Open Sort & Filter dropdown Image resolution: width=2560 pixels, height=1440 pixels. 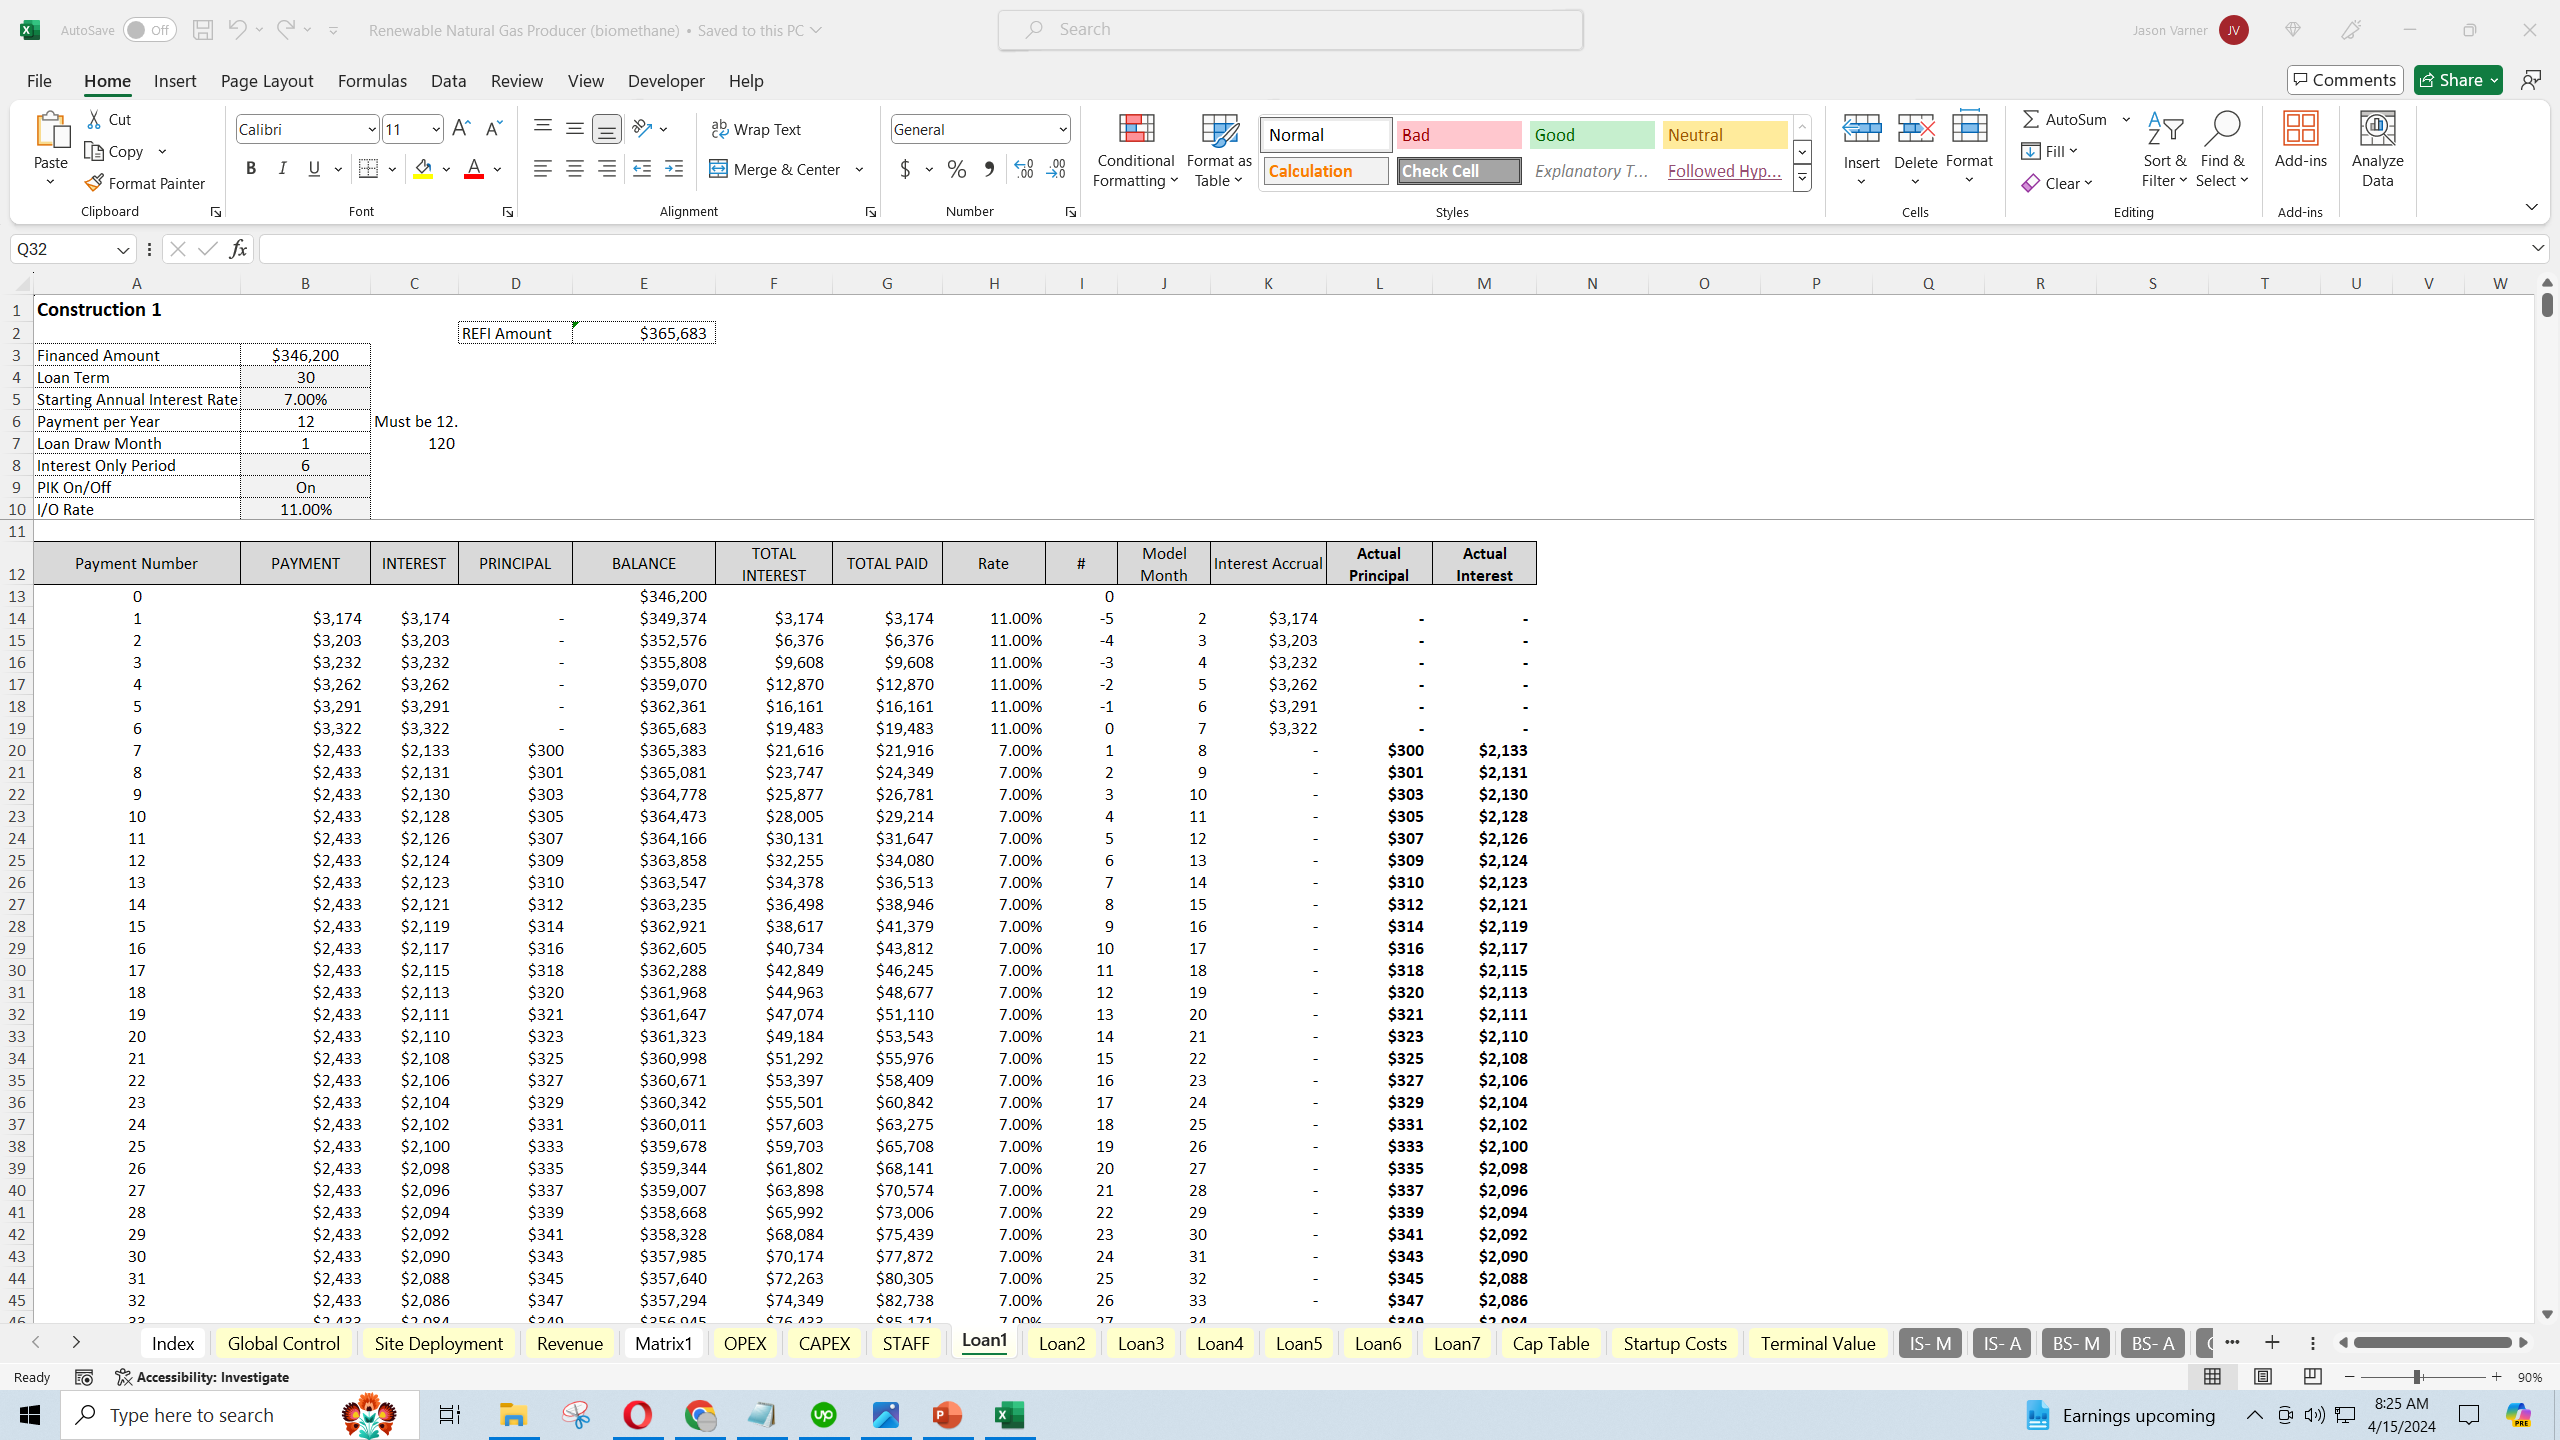(x=2164, y=150)
